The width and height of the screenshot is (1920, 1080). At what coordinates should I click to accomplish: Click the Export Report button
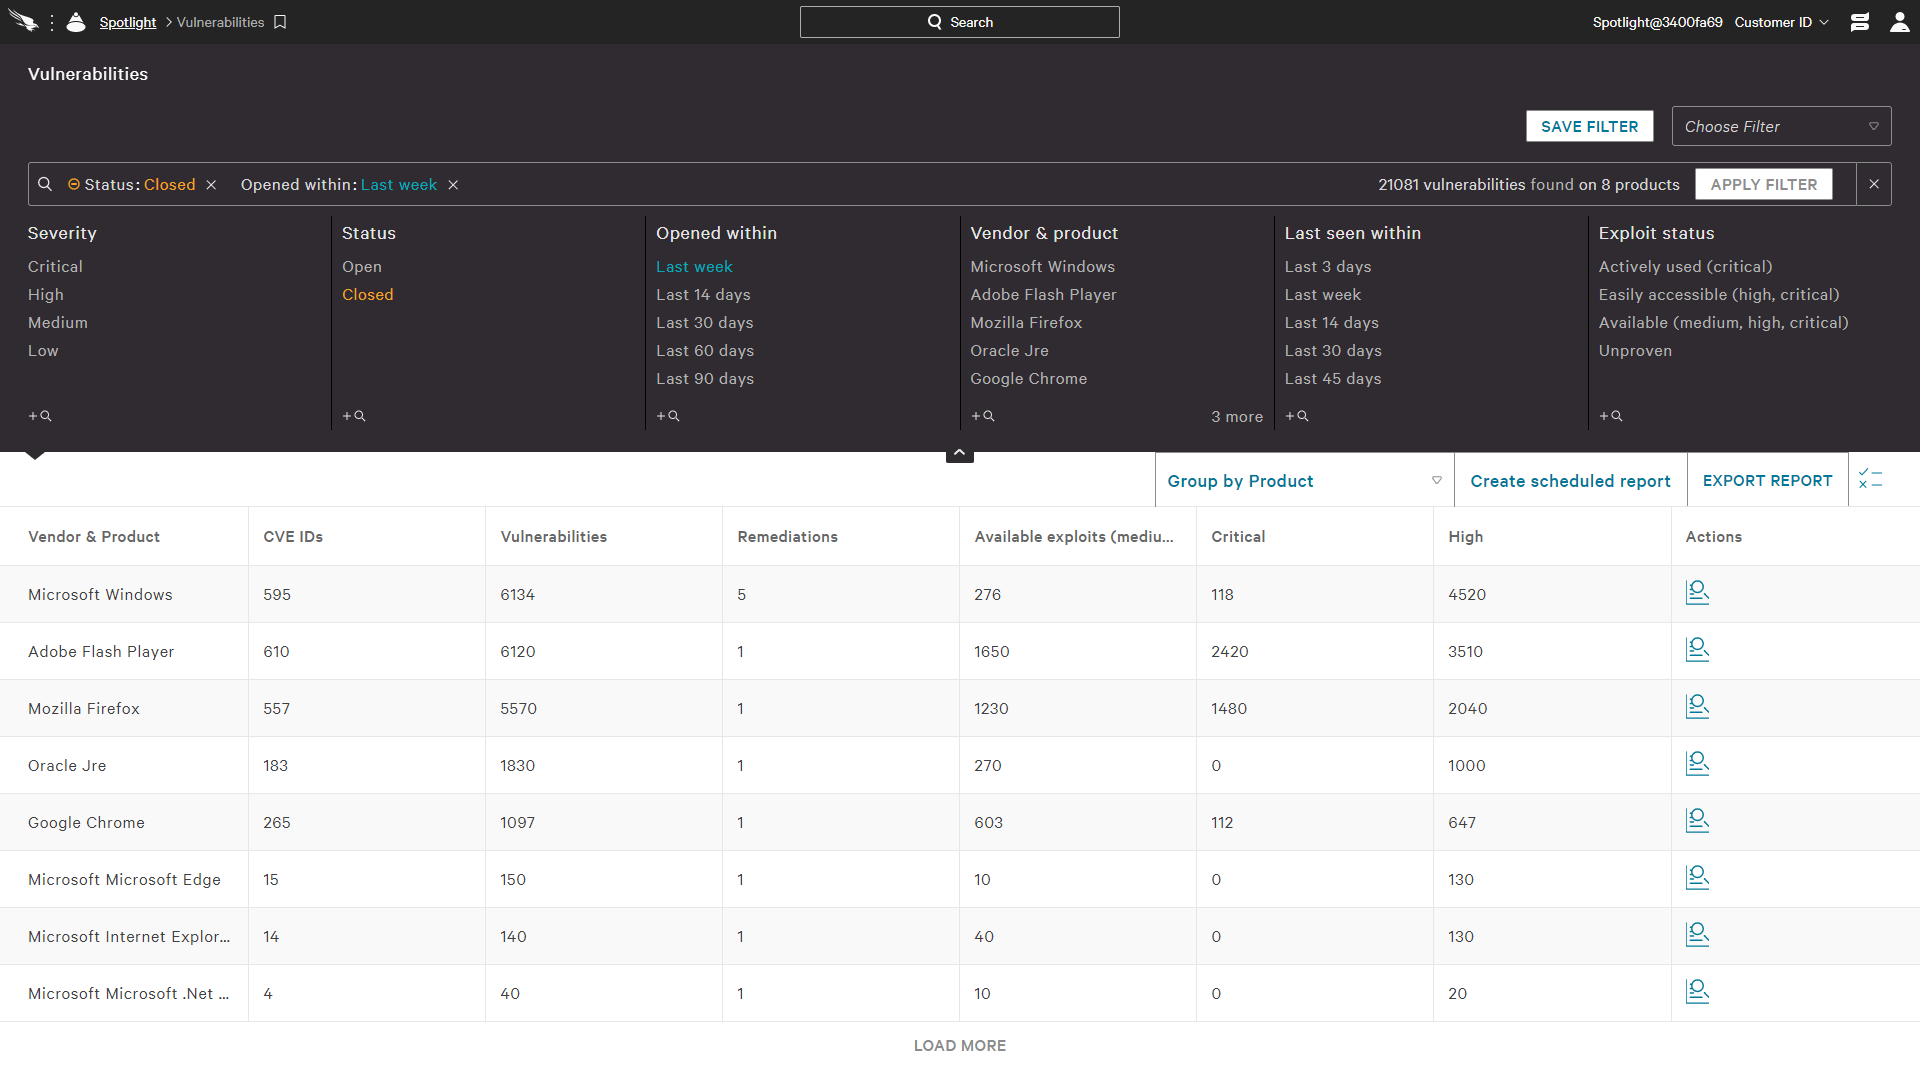coord(1767,481)
